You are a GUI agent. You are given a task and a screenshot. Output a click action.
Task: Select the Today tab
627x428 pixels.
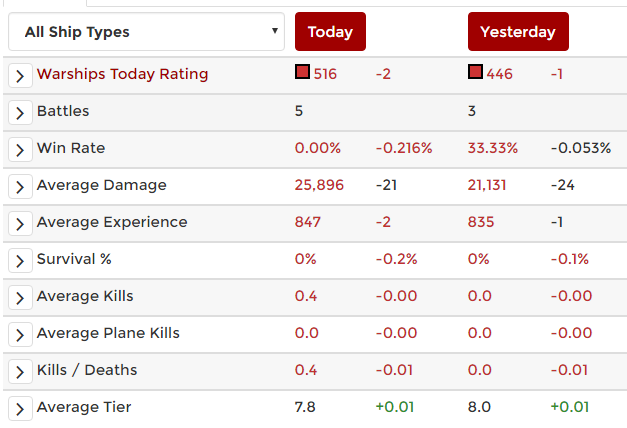330,32
